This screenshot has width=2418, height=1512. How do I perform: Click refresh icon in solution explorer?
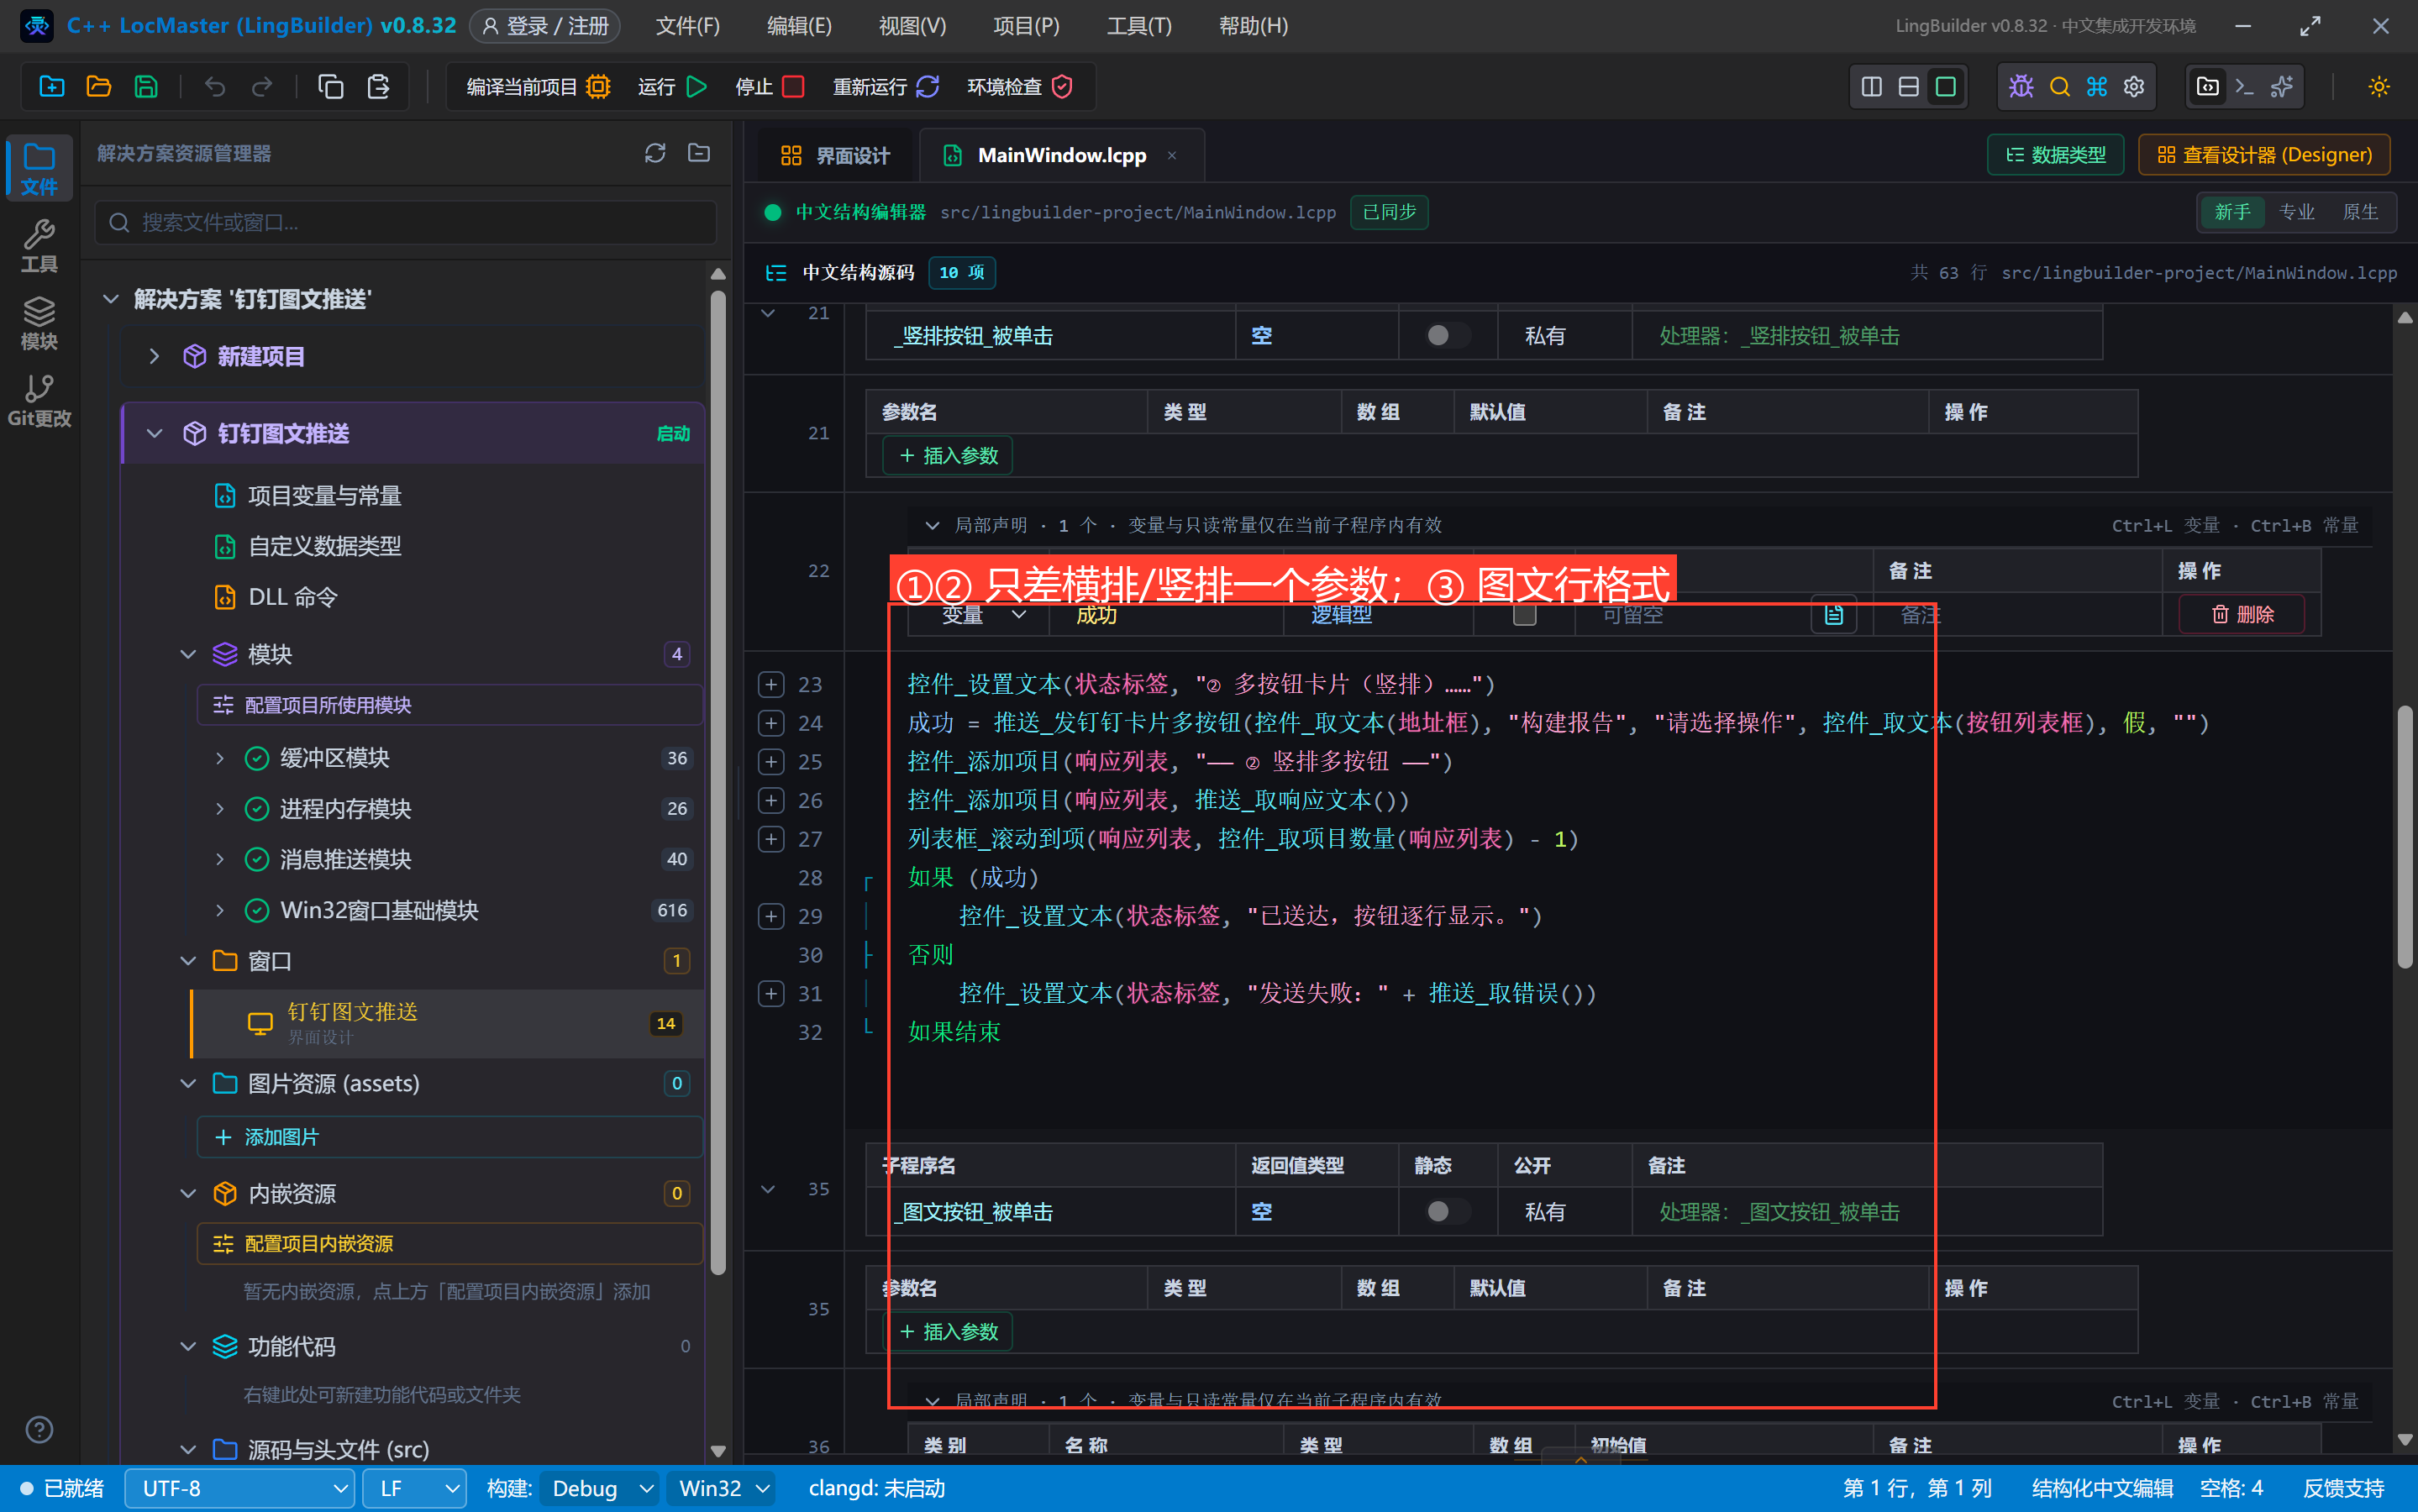click(x=655, y=153)
